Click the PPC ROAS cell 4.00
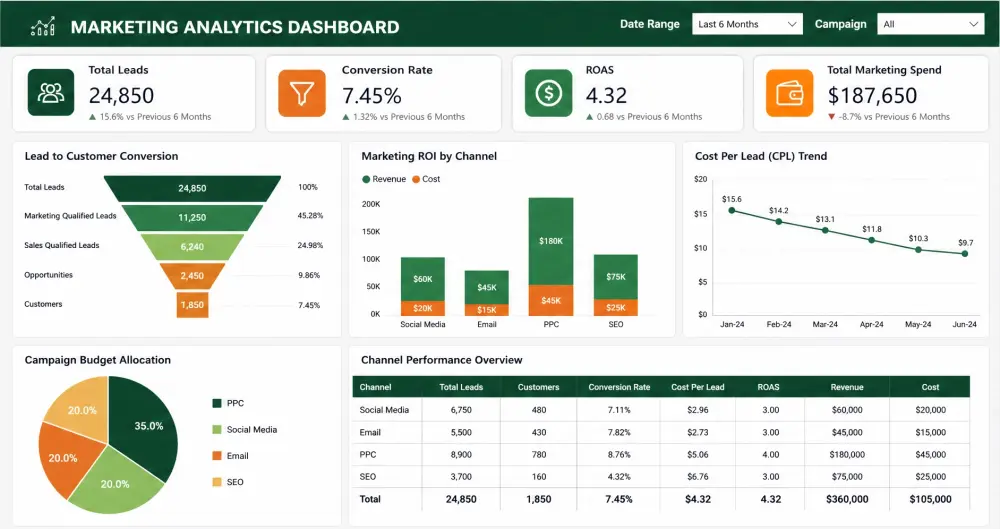The width and height of the screenshot is (1000, 529). point(770,454)
